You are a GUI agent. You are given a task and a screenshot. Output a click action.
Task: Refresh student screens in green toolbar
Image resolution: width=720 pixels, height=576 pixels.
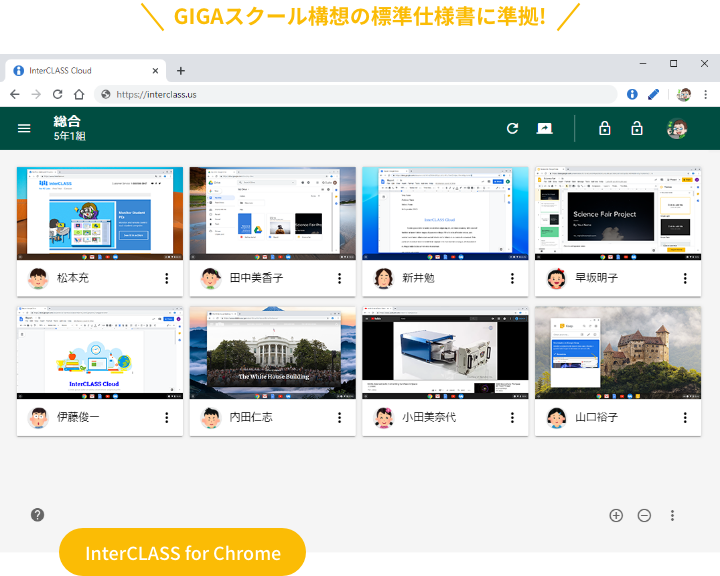[x=512, y=129]
